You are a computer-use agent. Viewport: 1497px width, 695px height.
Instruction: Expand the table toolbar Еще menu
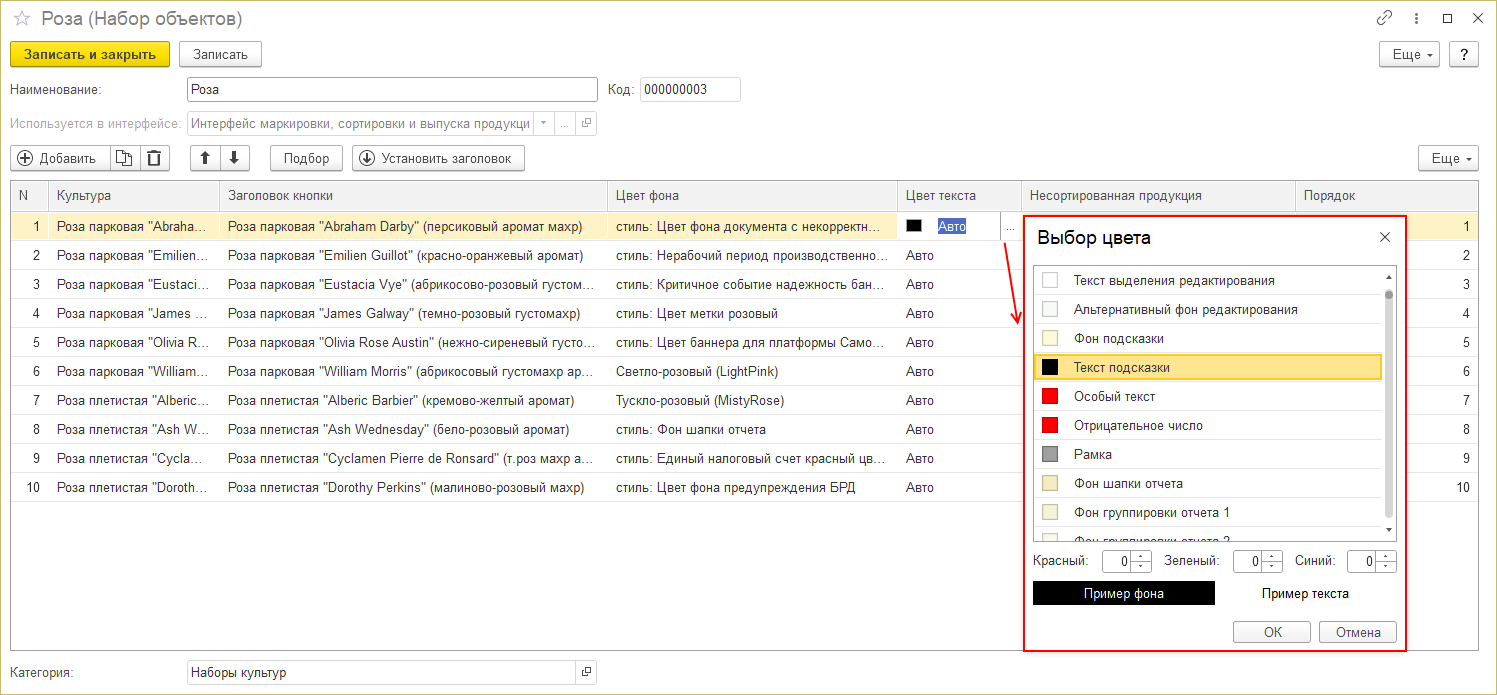click(1447, 158)
